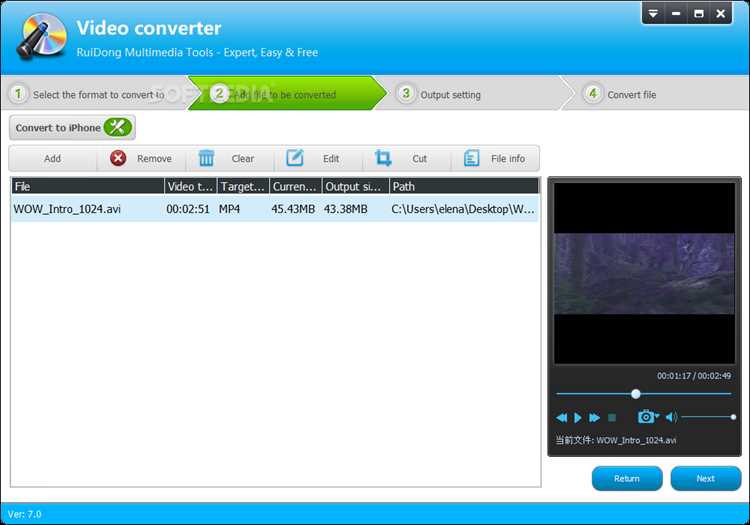The image size is (750, 525).
Task: Click the Remove red X icon
Action: coord(118,158)
